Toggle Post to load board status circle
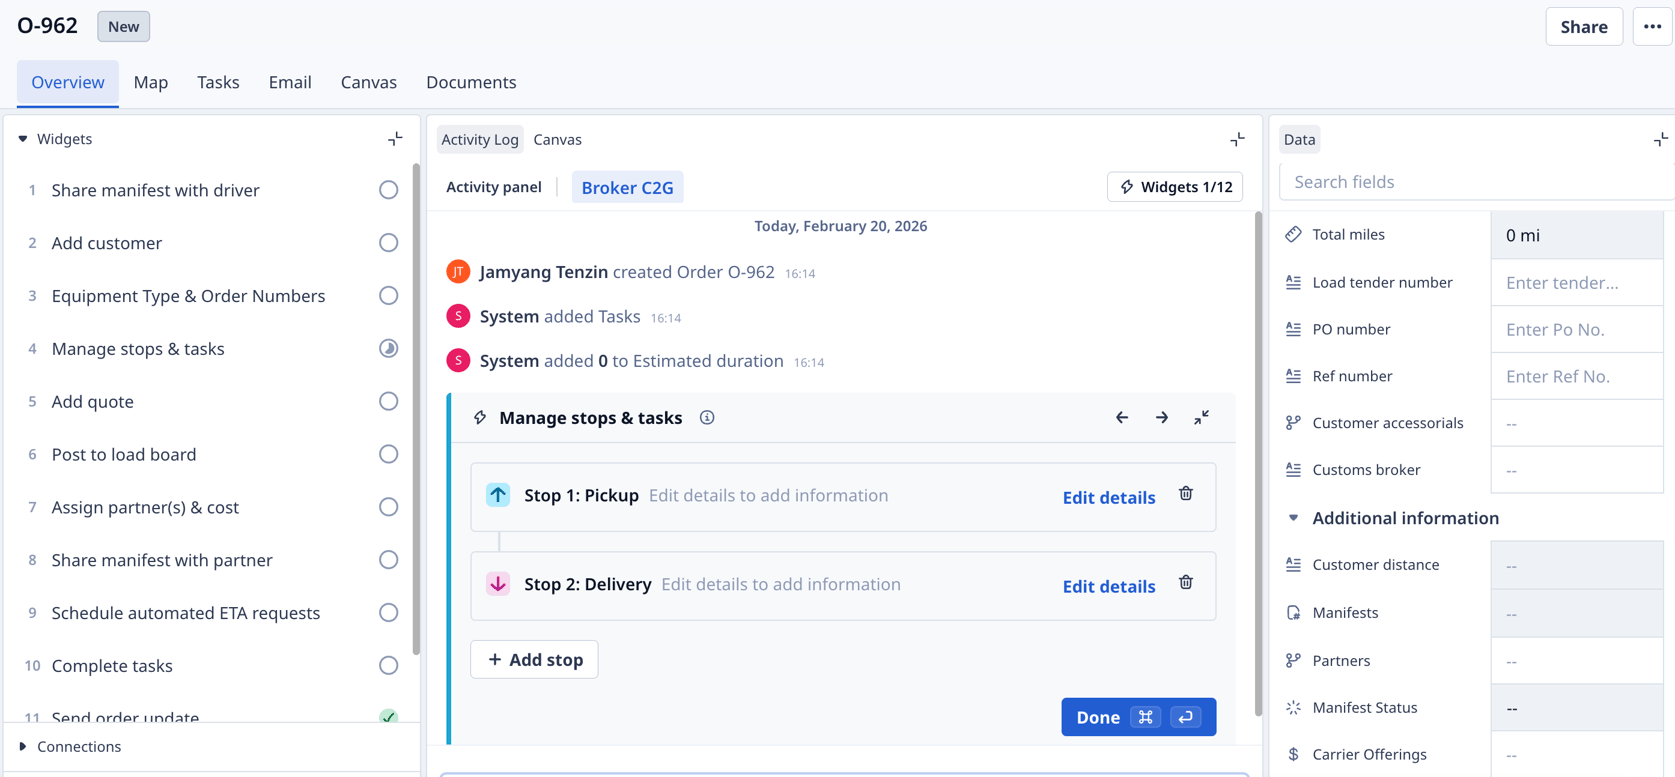Image resolution: width=1675 pixels, height=777 pixels. tap(389, 455)
